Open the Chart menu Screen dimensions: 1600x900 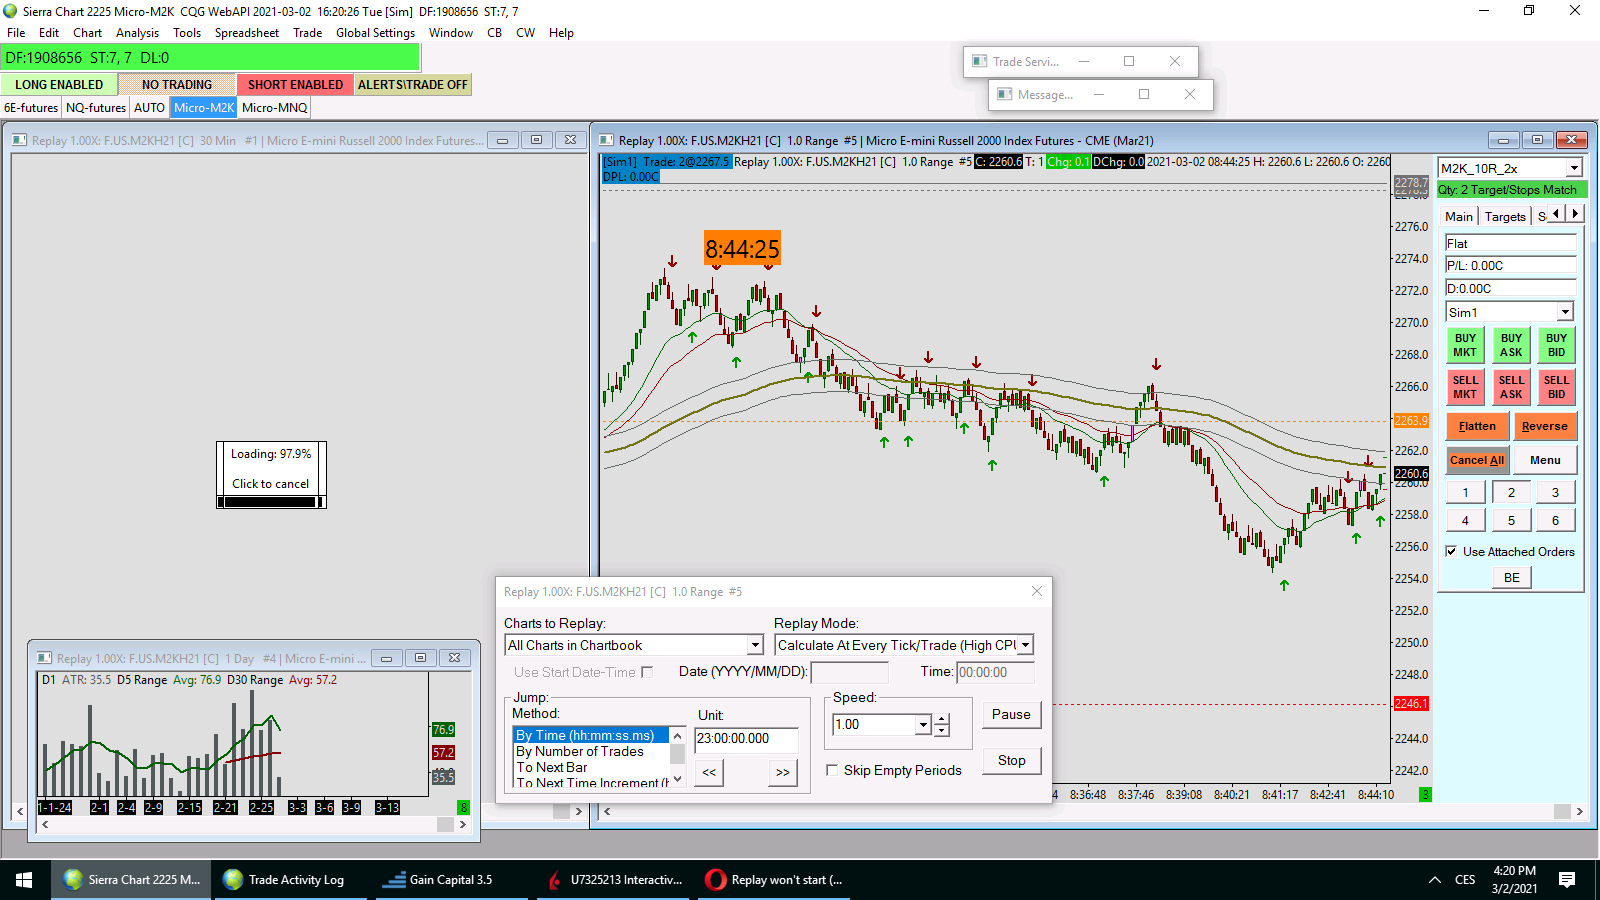pos(87,33)
